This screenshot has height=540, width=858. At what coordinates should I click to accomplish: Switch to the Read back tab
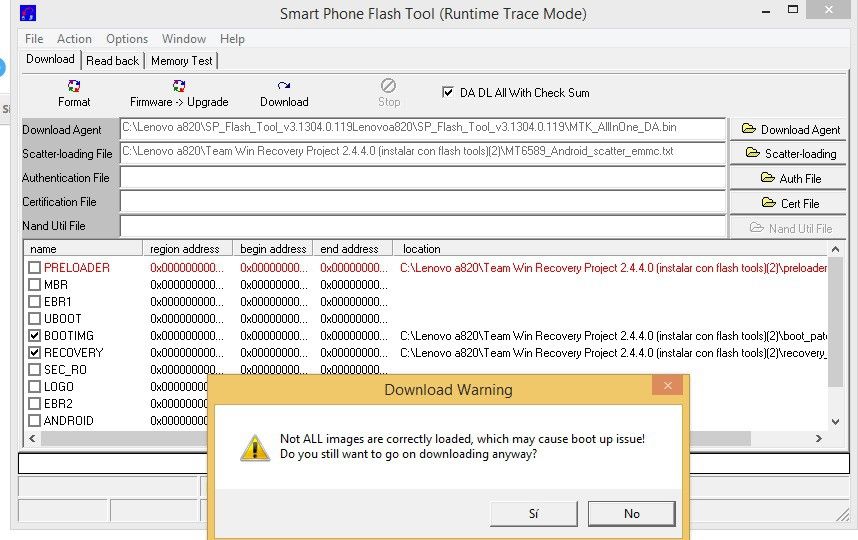pos(112,61)
